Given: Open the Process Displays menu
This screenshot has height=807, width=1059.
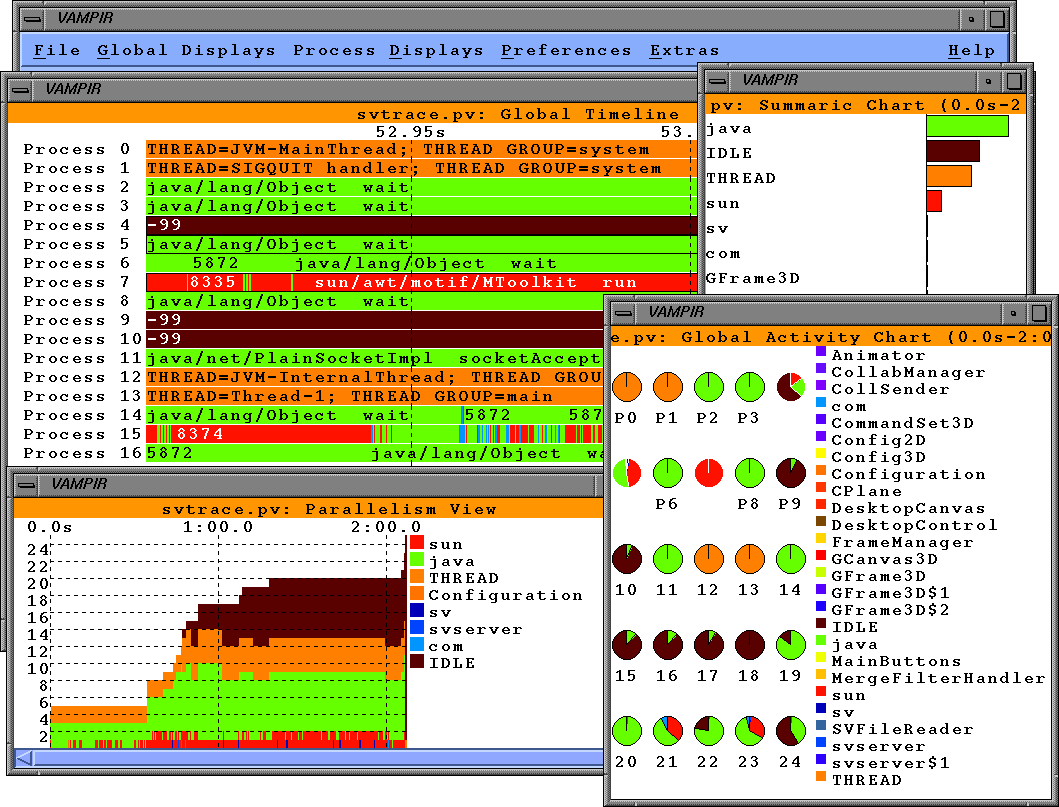Looking at the screenshot, I should (x=388, y=51).
